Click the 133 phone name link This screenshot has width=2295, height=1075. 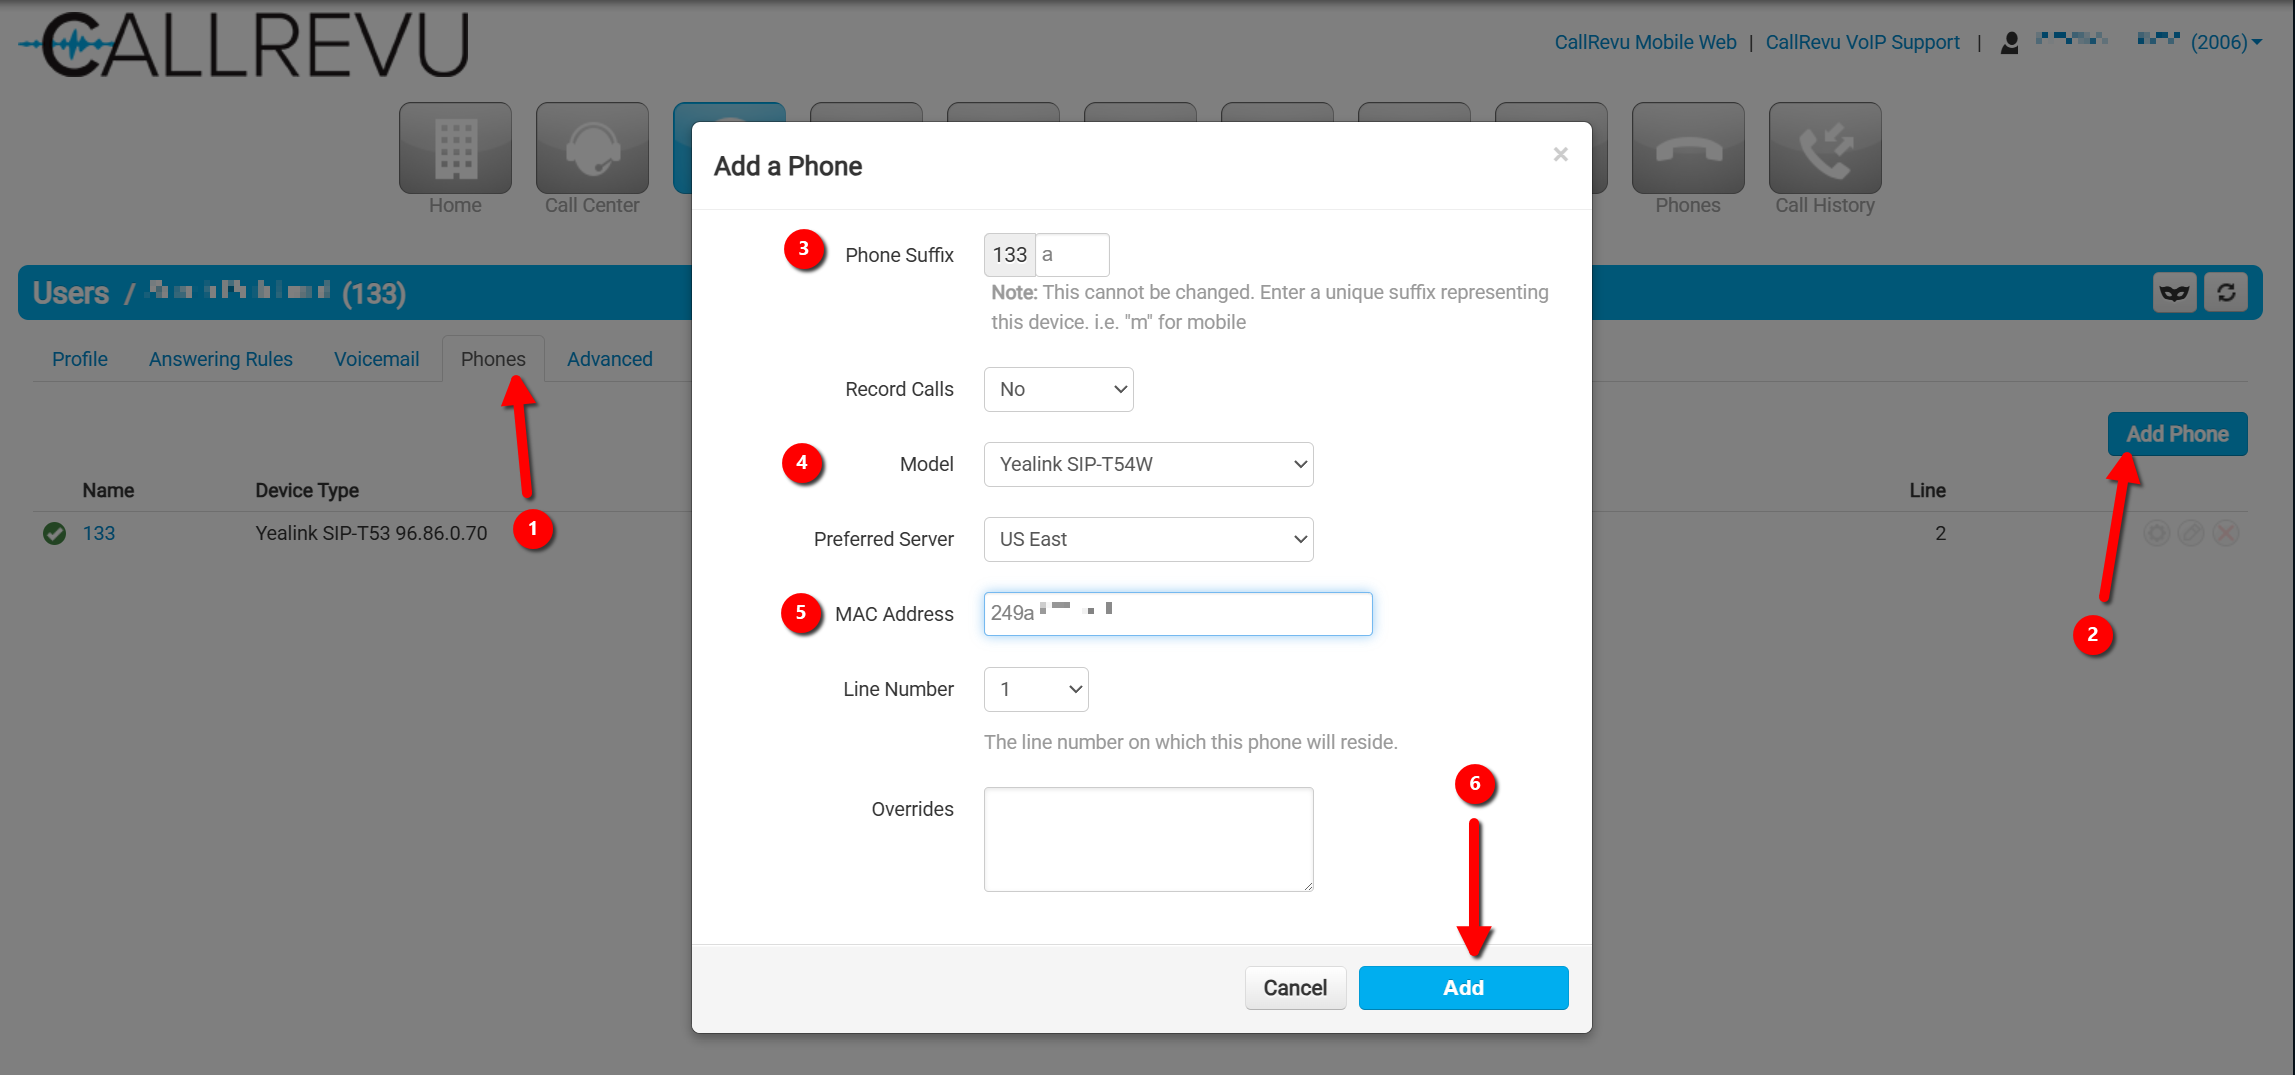click(x=99, y=533)
